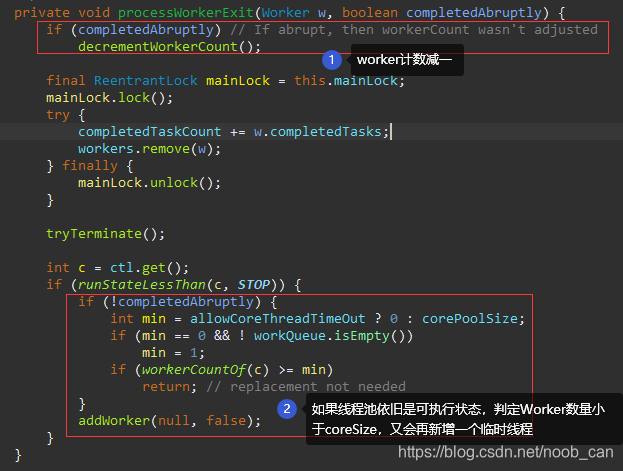Screen dimensions: 623x471
Task: Click the decrementWorkerCount() call
Action: coord(170,47)
